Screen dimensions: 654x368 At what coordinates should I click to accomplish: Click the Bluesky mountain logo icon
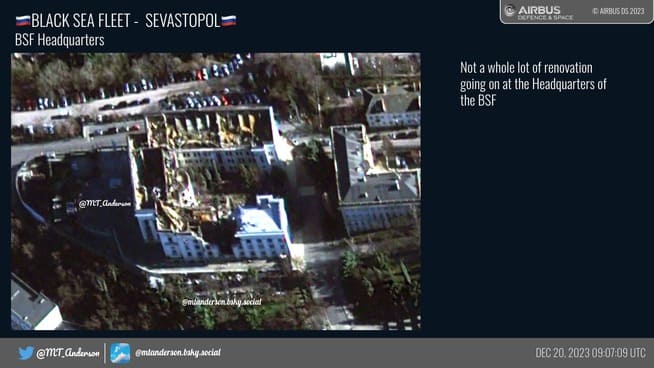tap(120, 353)
